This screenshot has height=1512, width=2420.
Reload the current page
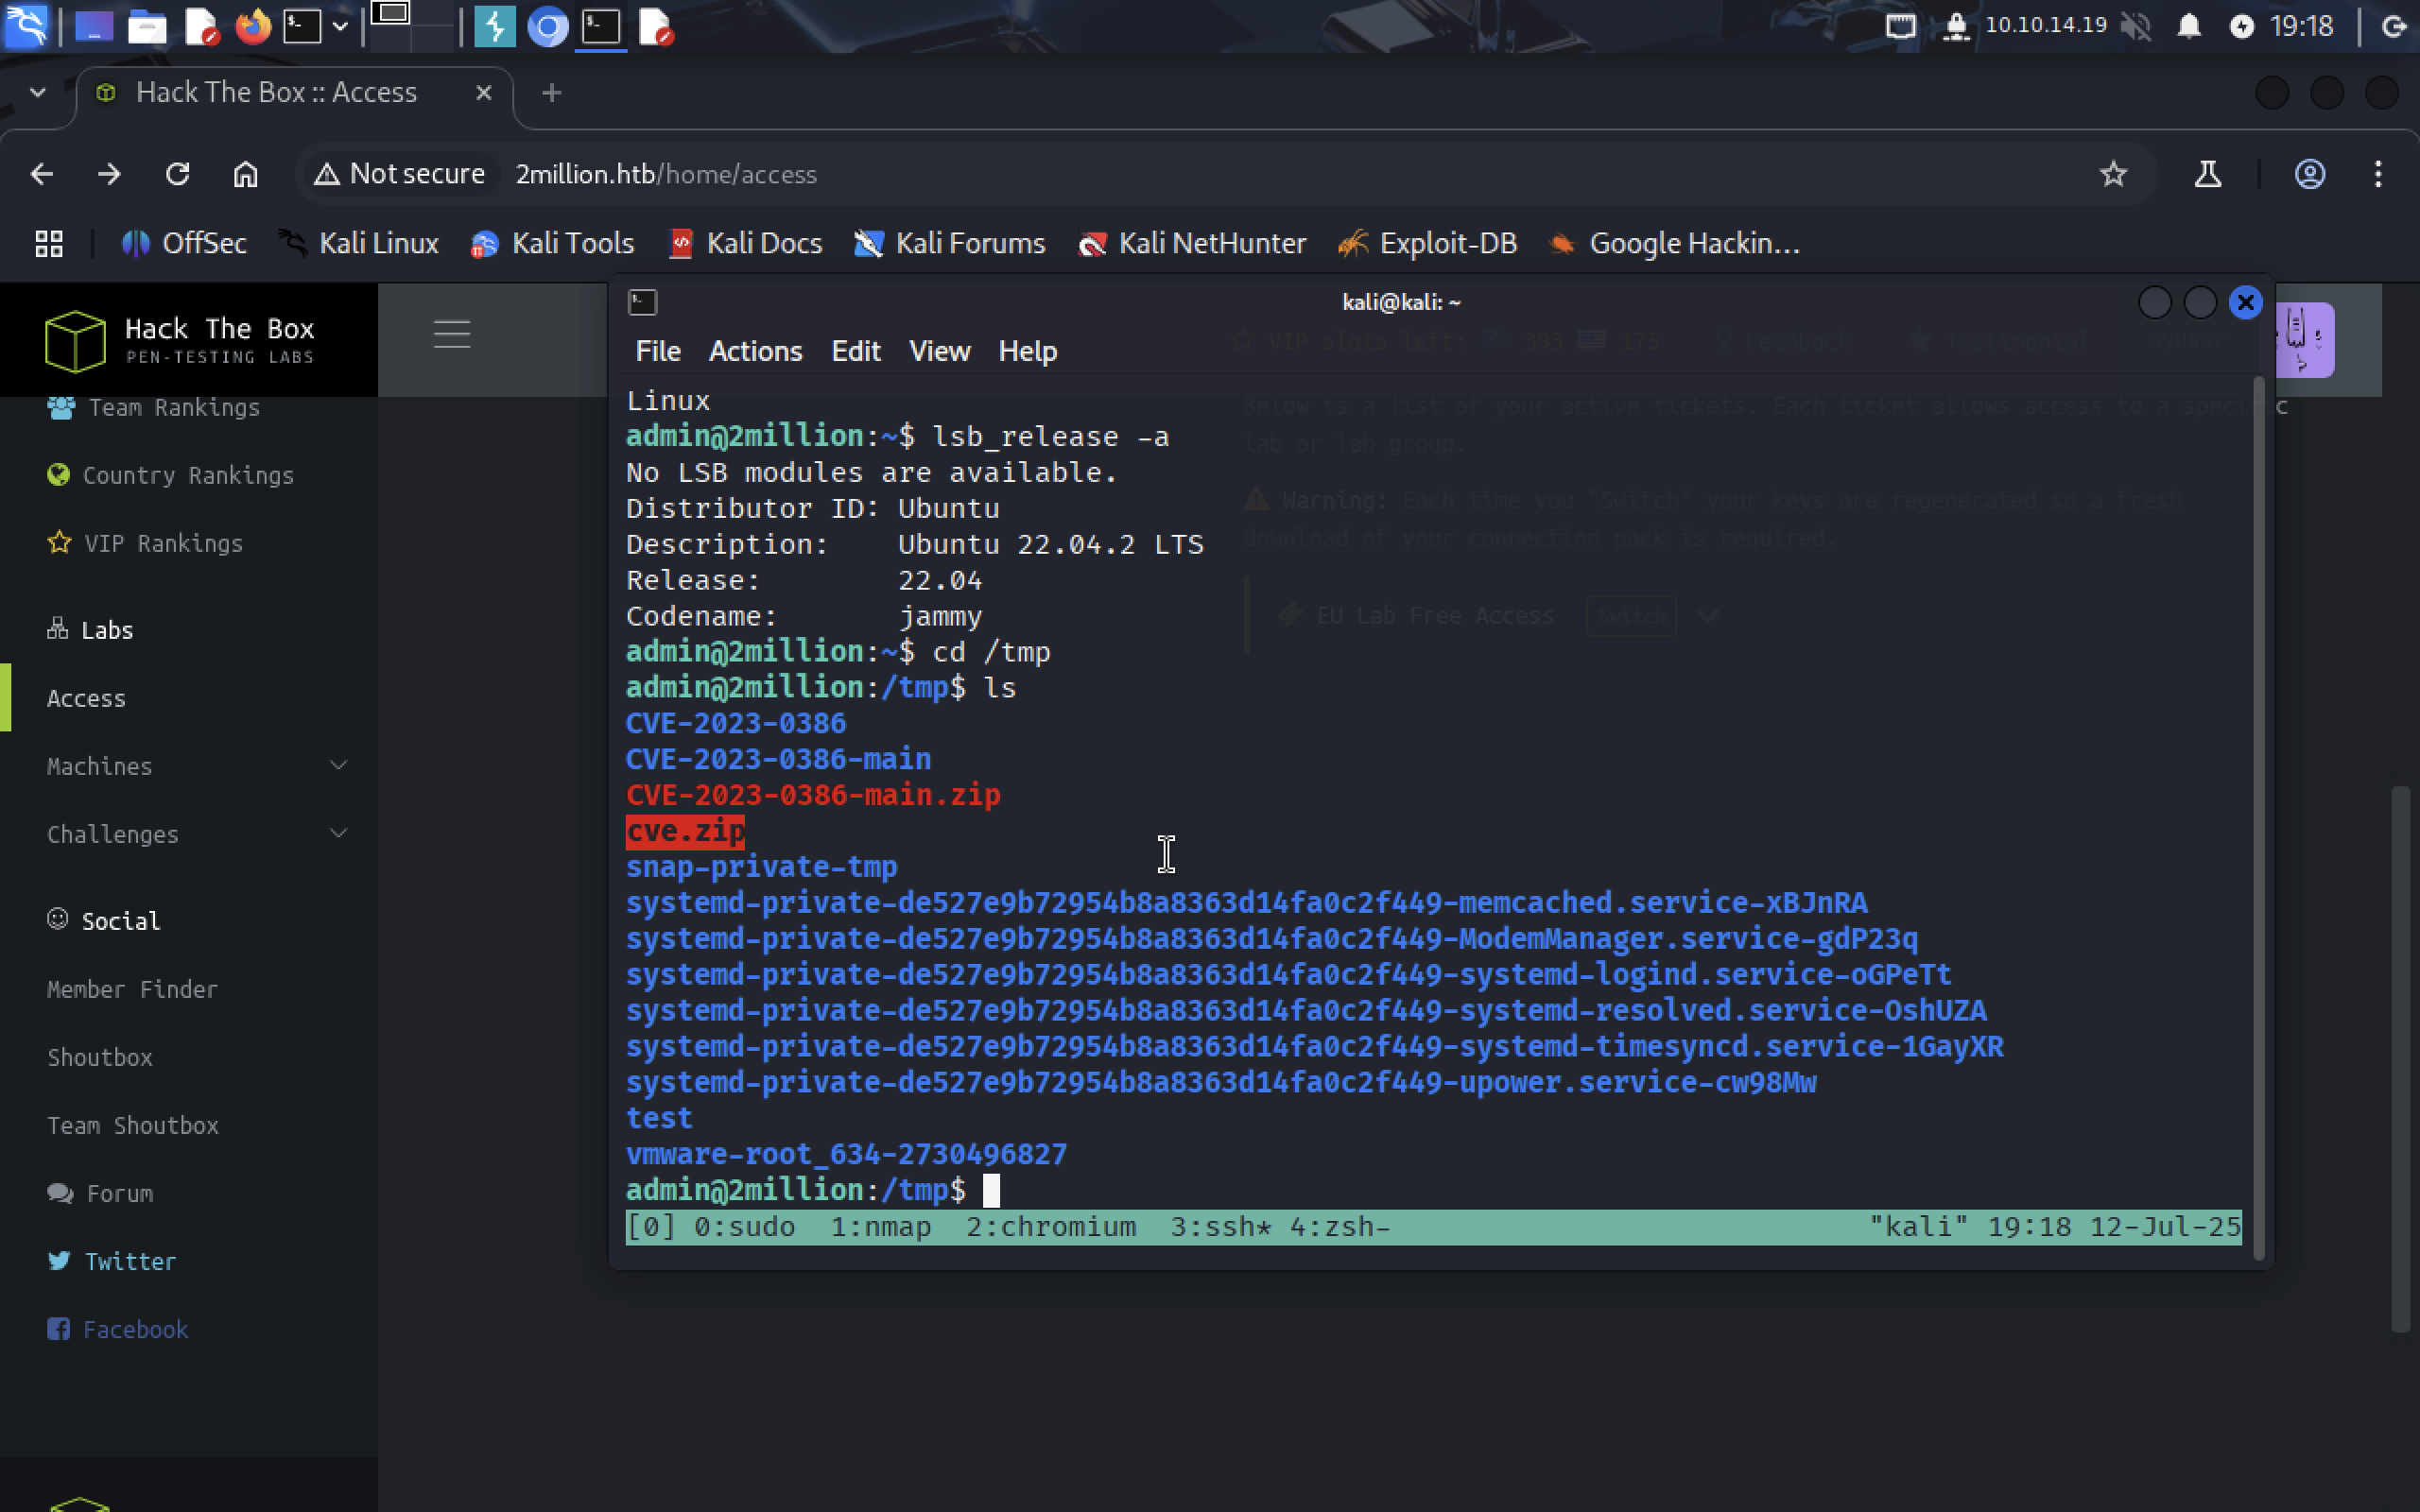tap(177, 174)
